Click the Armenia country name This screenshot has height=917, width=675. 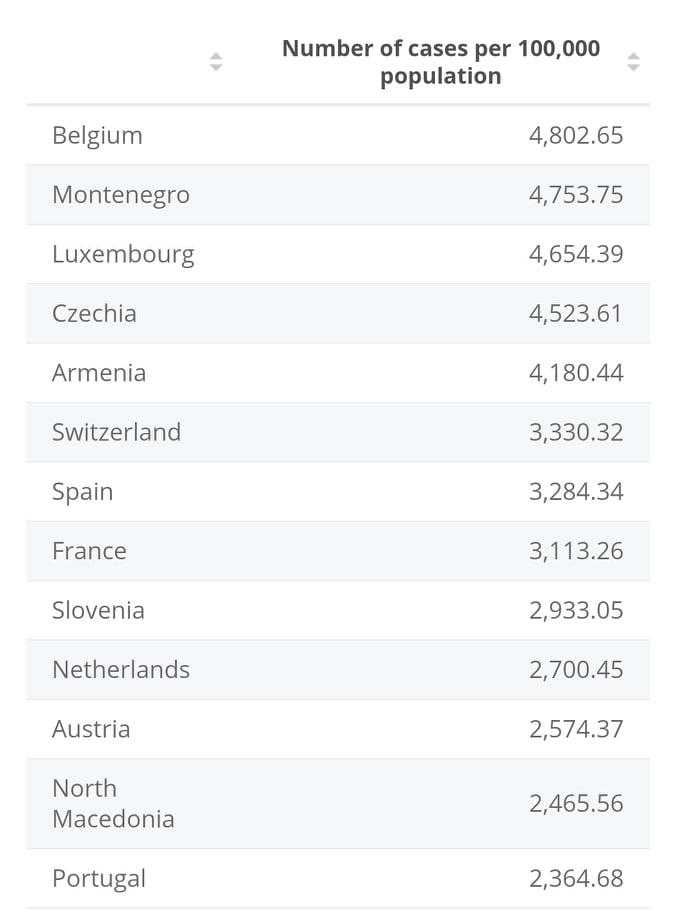(99, 373)
